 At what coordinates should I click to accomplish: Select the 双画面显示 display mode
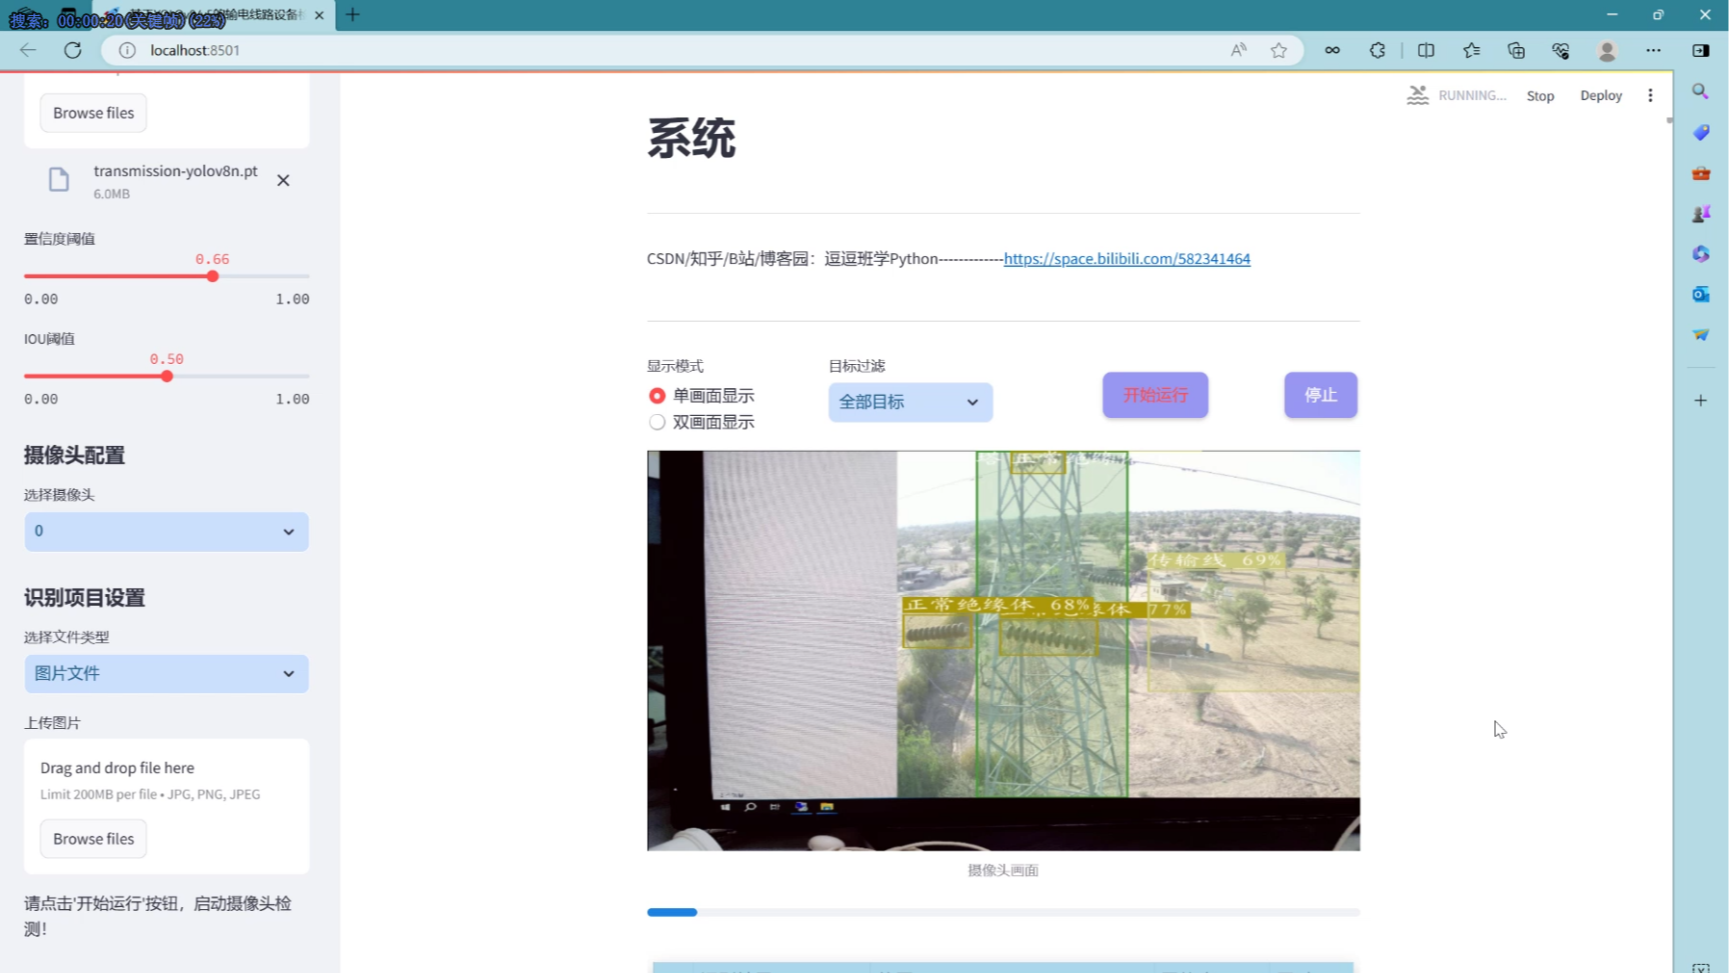pyautogui.click(x=657, y=422)
